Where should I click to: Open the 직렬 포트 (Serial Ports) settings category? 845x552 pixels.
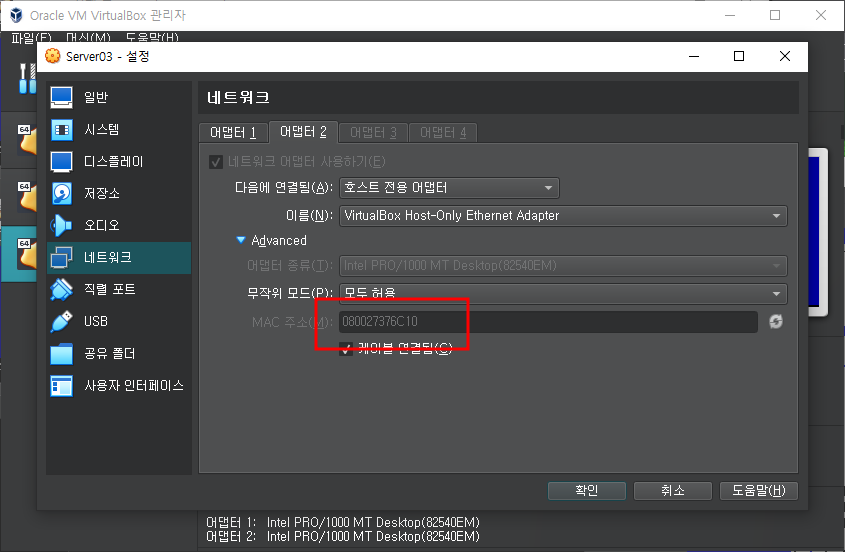click(119, 289)
